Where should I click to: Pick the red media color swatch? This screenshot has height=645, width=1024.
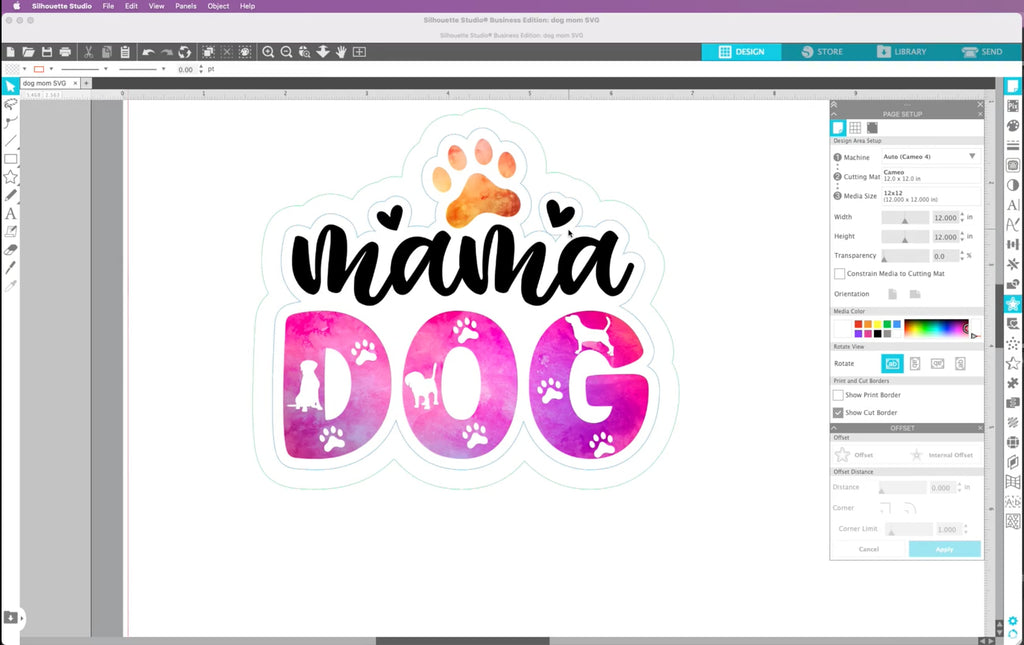[x=858, y=324]
